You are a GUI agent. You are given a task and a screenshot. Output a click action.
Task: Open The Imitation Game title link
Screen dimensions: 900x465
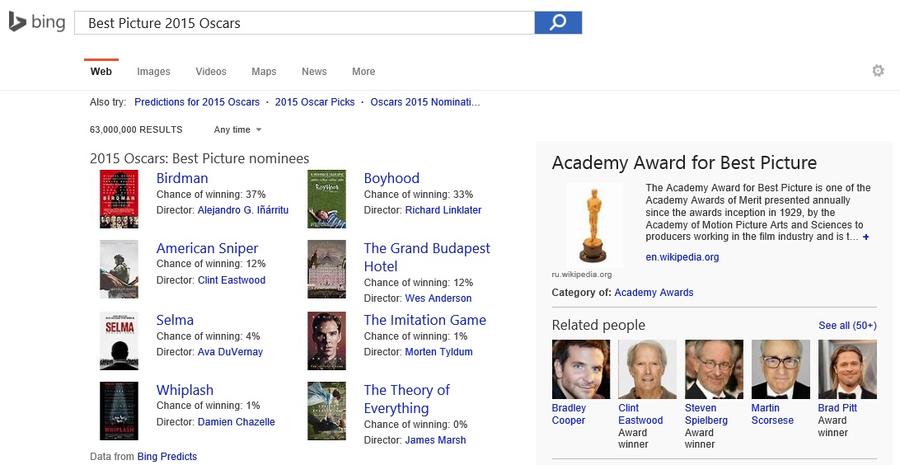(425, 320)
